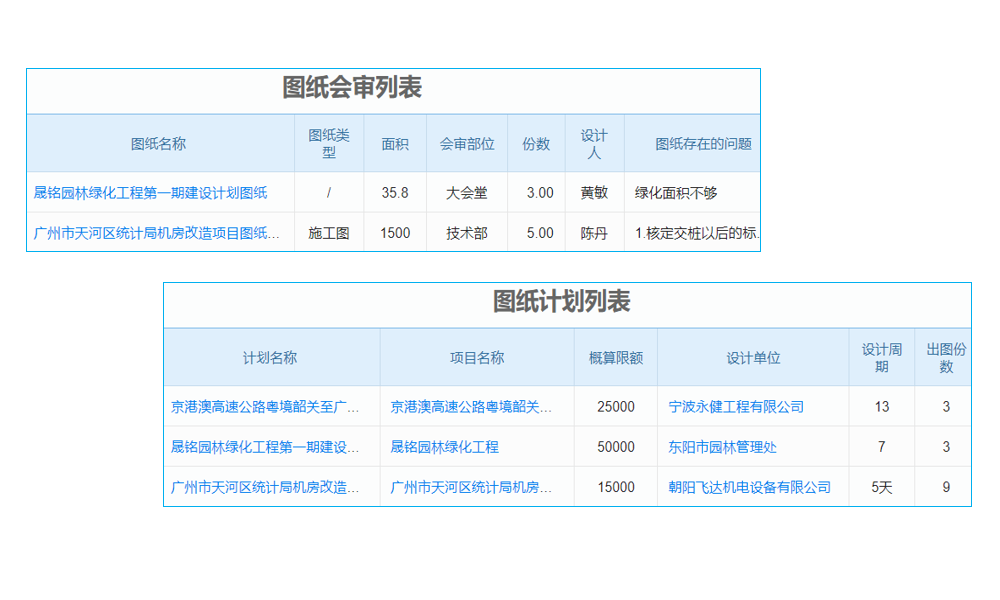Select the 概算限额 column header
This screenshot has height=600, width=1000.
614,356
